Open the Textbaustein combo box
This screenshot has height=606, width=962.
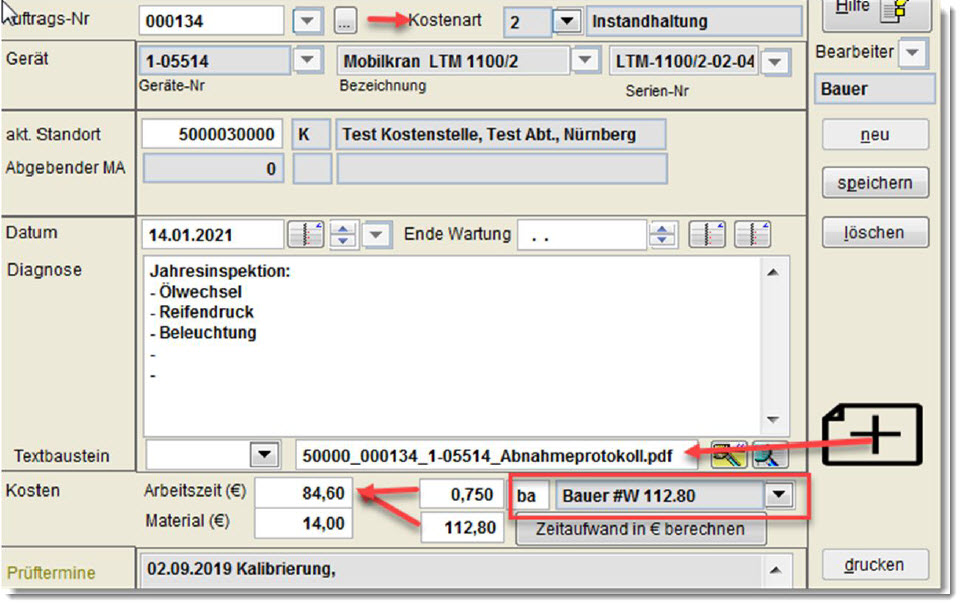[263, 455]
